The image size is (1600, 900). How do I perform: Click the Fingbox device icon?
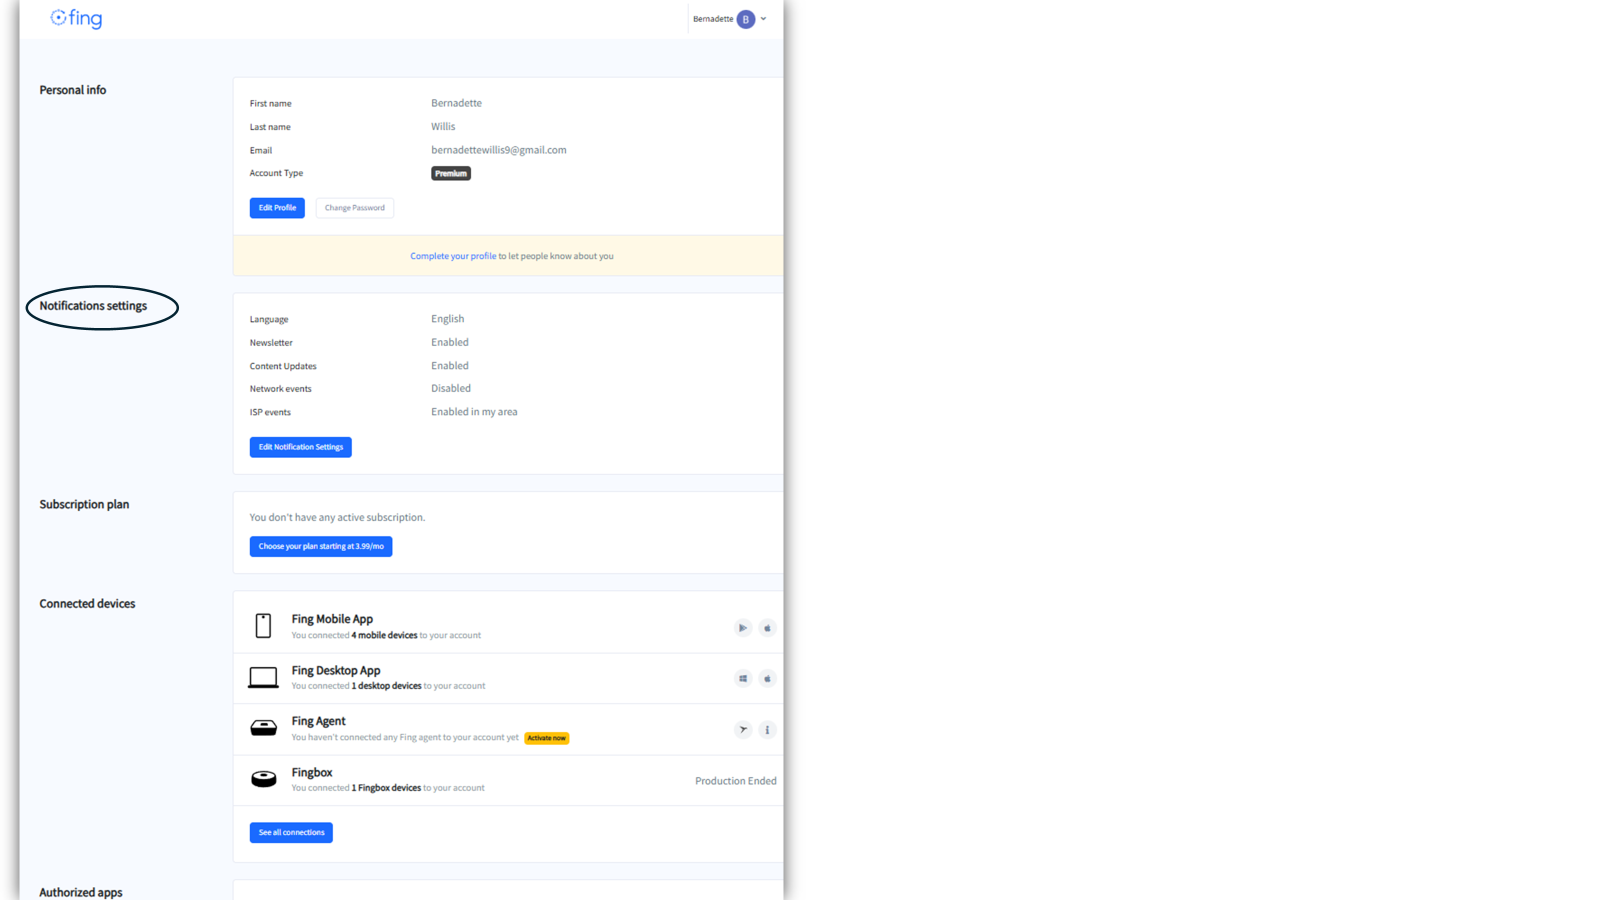point(263,779)
